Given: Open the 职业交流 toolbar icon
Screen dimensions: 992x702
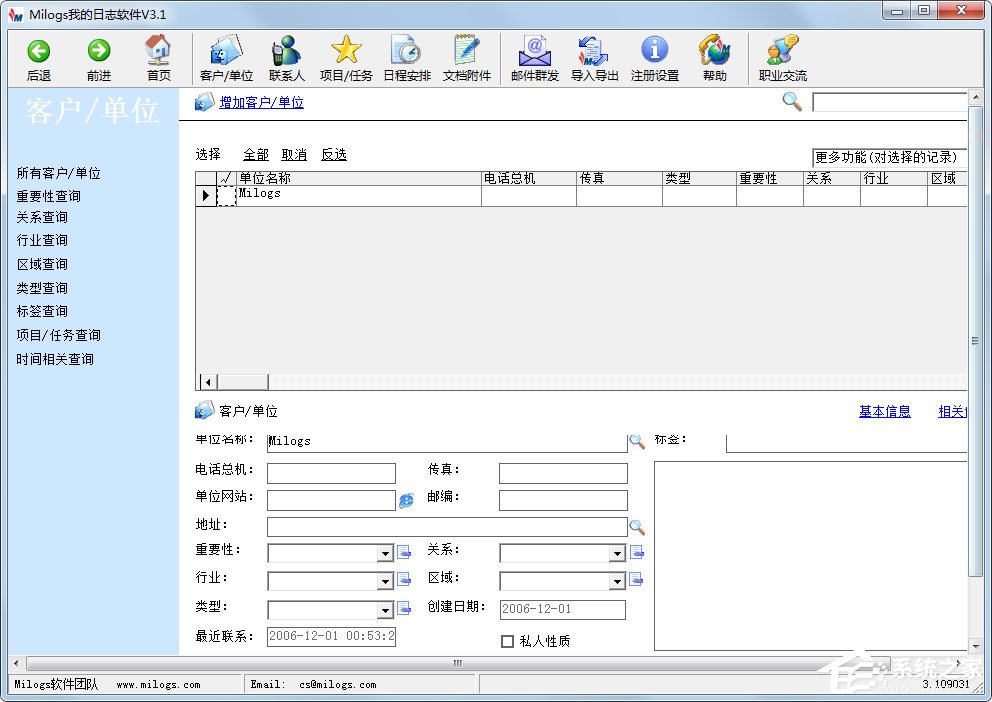Looking at the screenshot, I should [783, 58].
